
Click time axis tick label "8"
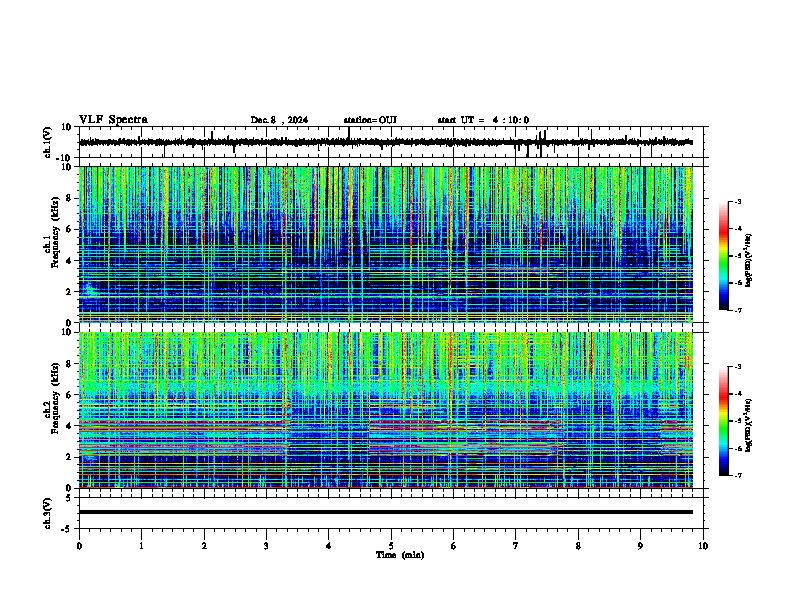(578, 546)
